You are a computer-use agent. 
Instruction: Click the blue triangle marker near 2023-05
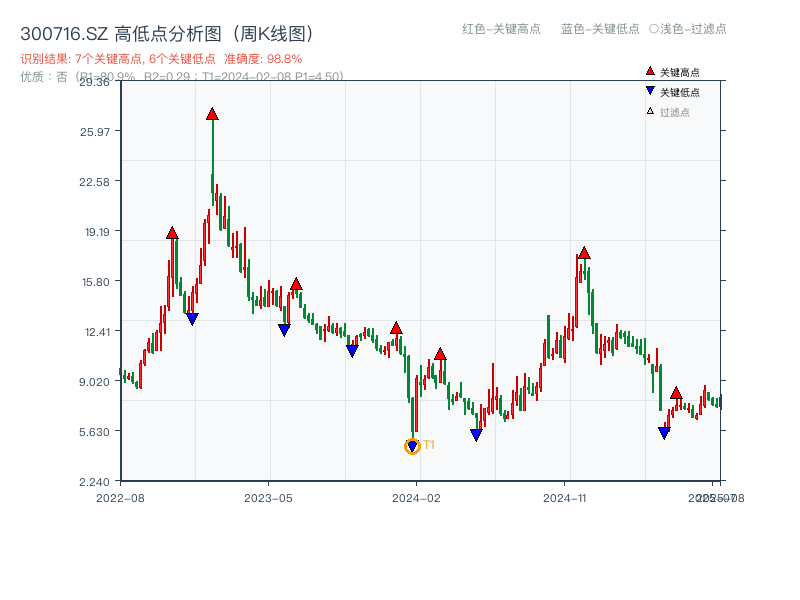tap(283, 329)
